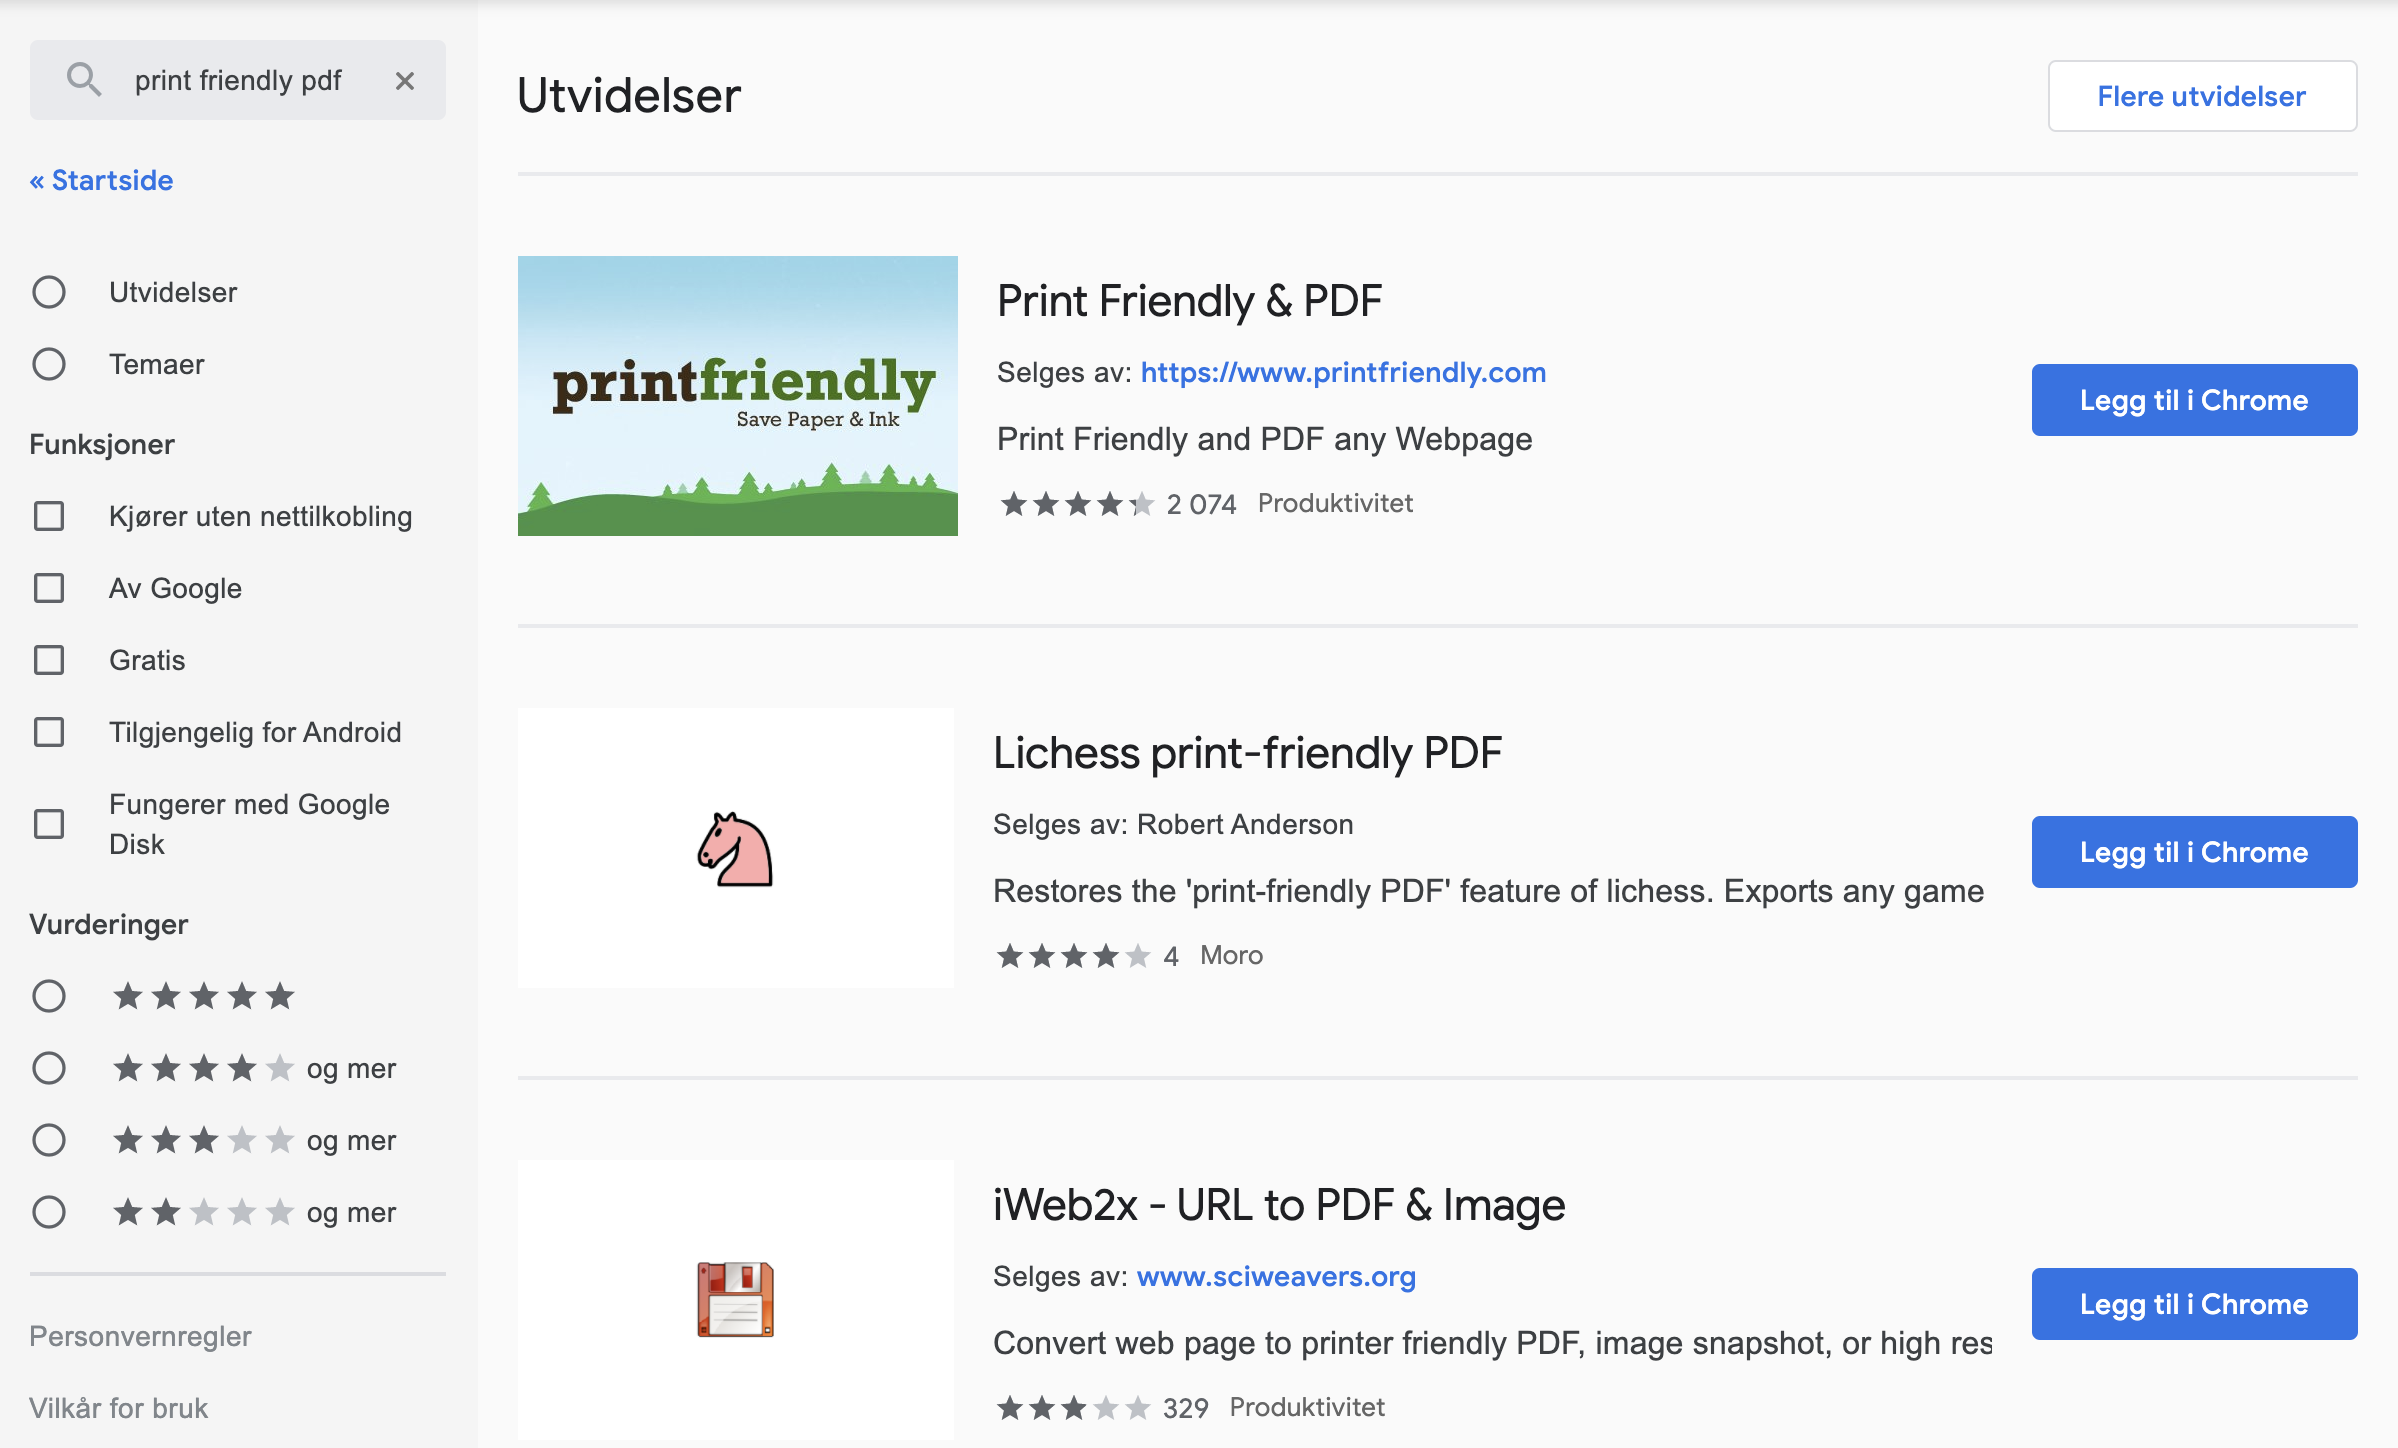2398x1448 pixels.
Task: Select the Temaer radio button
Action: point(48,364)
